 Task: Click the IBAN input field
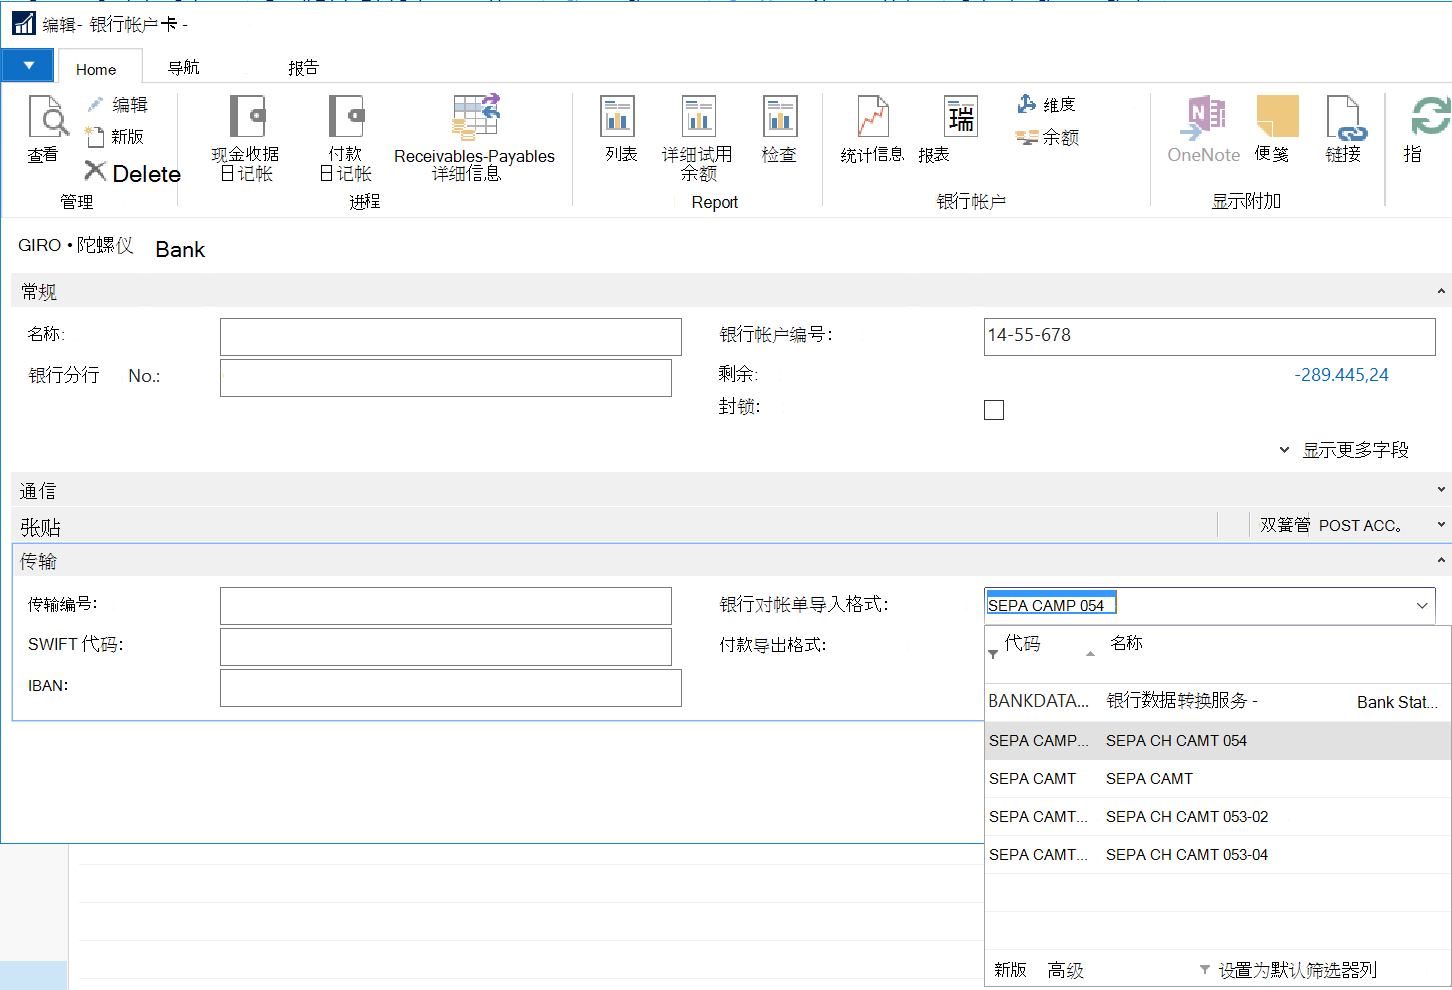click(x=451, y=688)
